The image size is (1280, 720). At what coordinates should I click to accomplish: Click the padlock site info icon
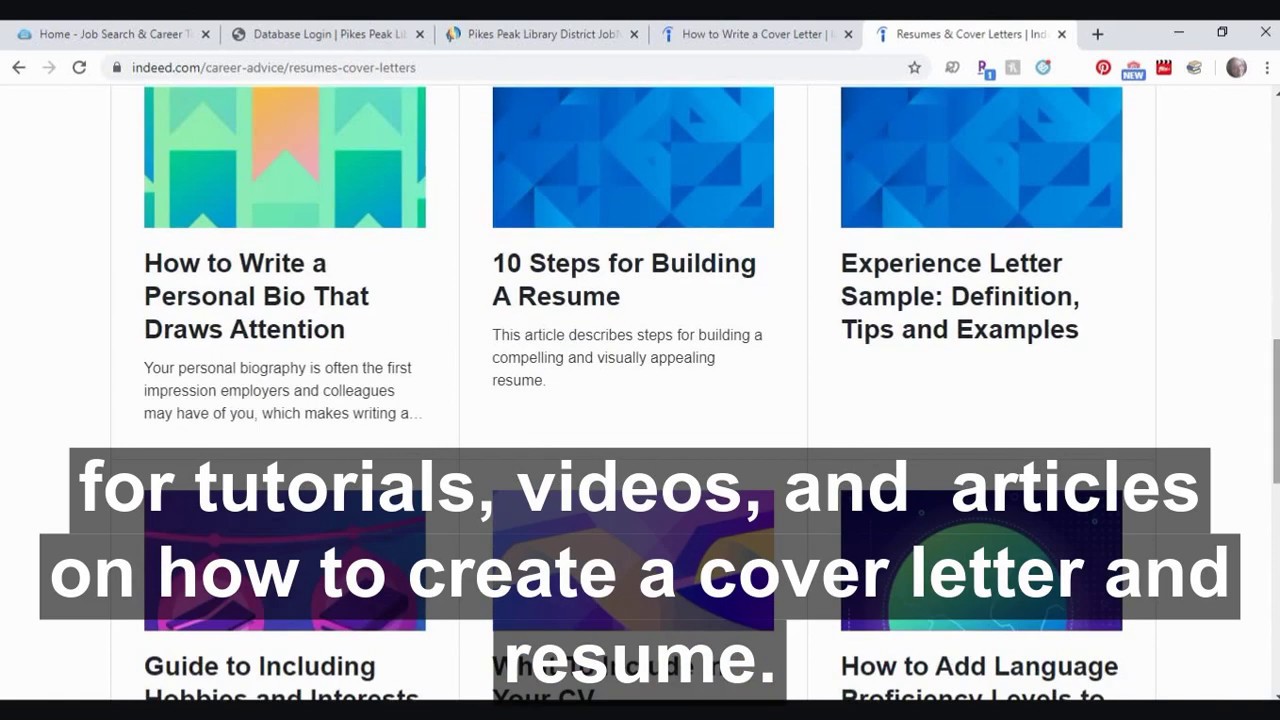(x=117, y=68)
